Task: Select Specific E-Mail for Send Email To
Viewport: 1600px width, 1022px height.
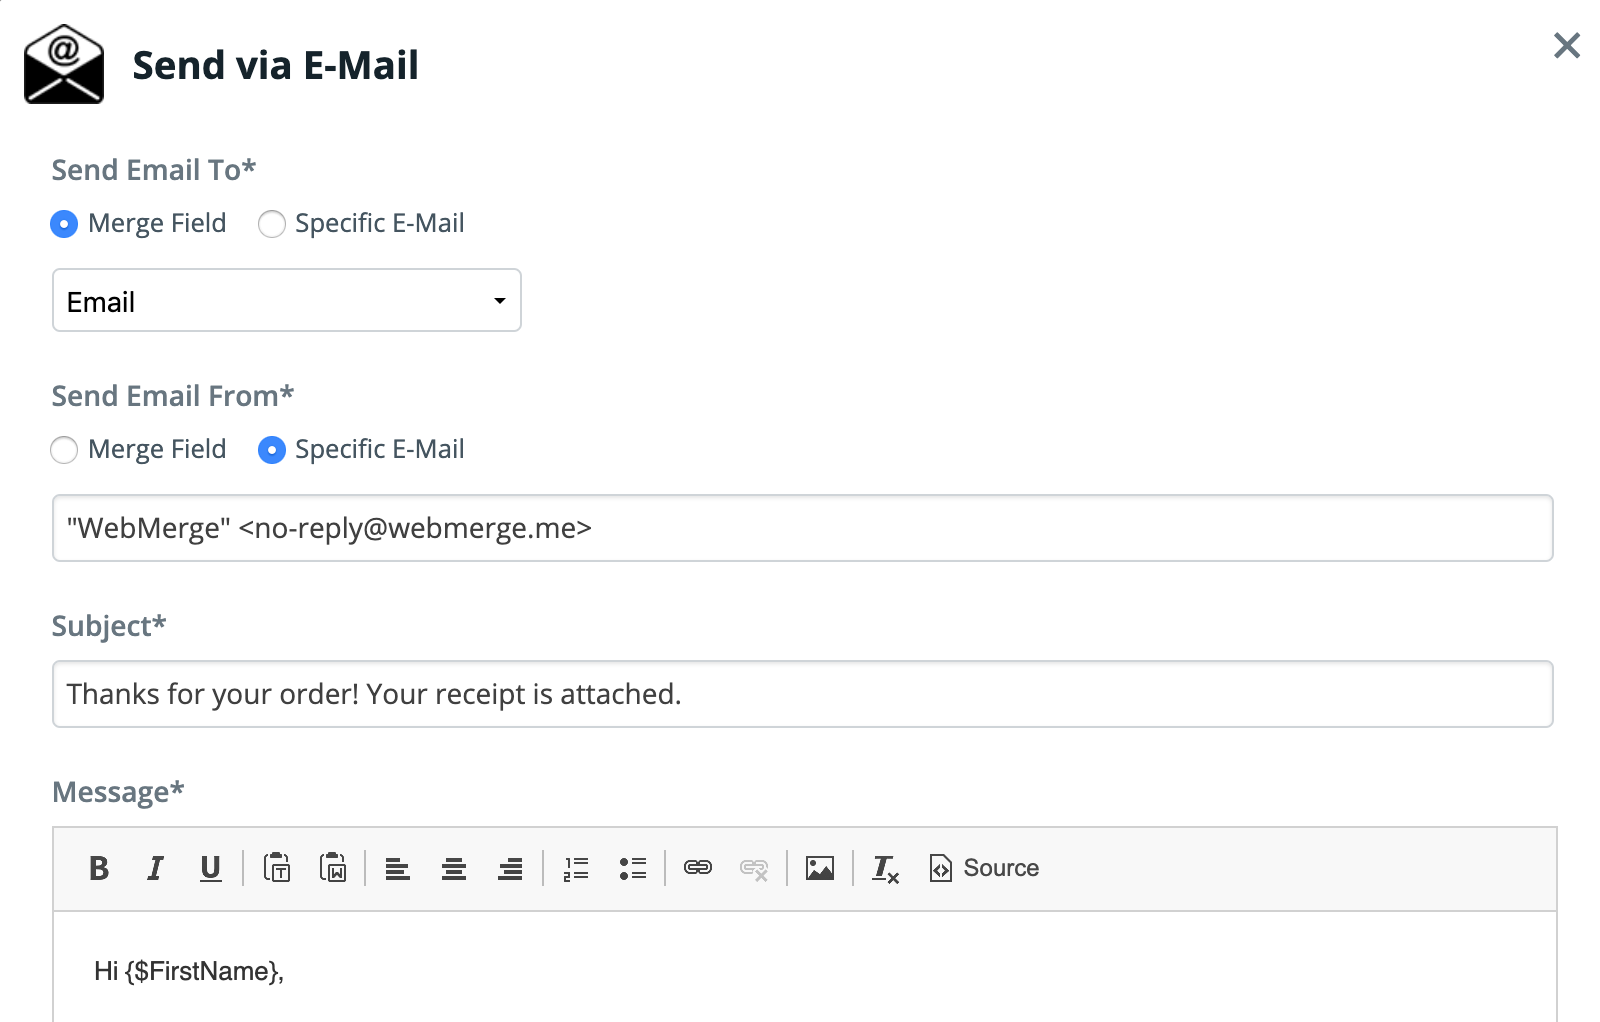Action: point(271,224)
